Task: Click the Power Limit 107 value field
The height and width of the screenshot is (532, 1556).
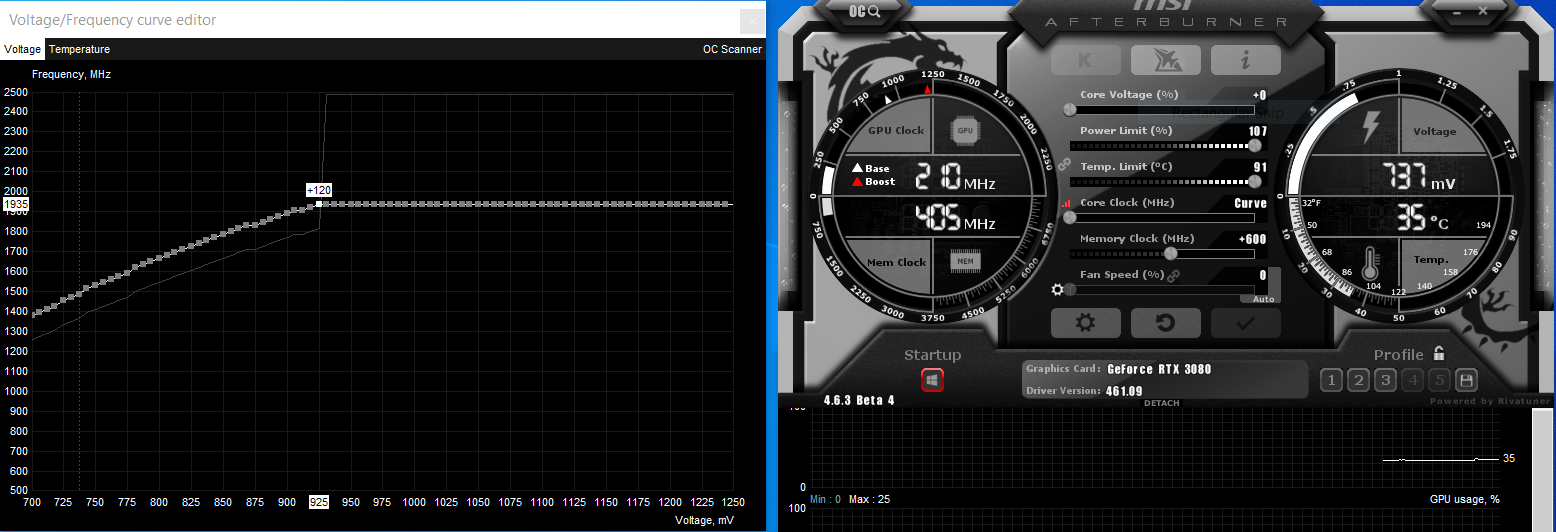Action: click(1258, 131)
